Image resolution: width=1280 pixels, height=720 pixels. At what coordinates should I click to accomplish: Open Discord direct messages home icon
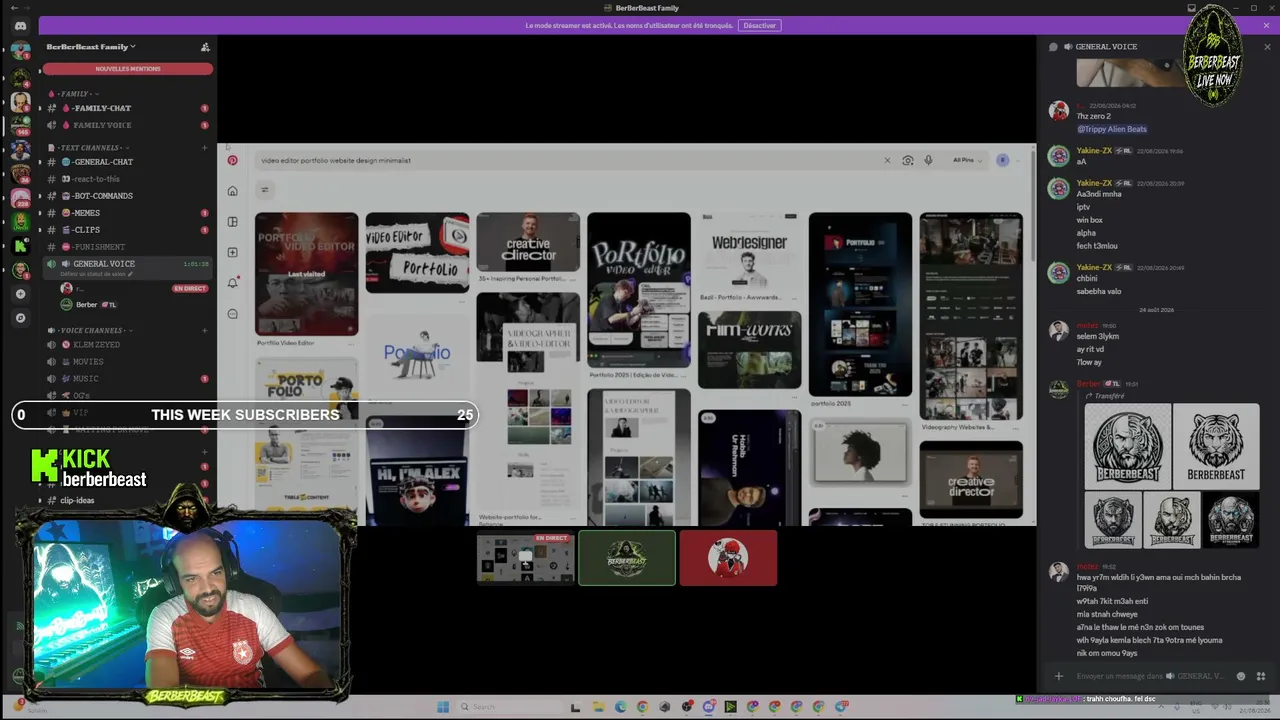20,26
